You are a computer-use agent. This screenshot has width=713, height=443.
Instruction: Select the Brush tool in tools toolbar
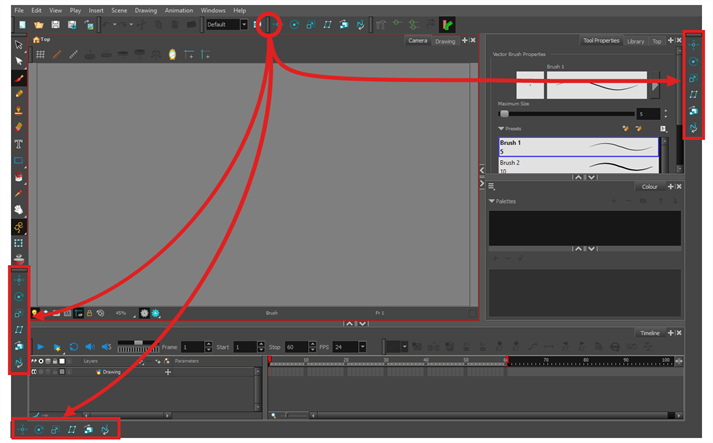(19, 77)
